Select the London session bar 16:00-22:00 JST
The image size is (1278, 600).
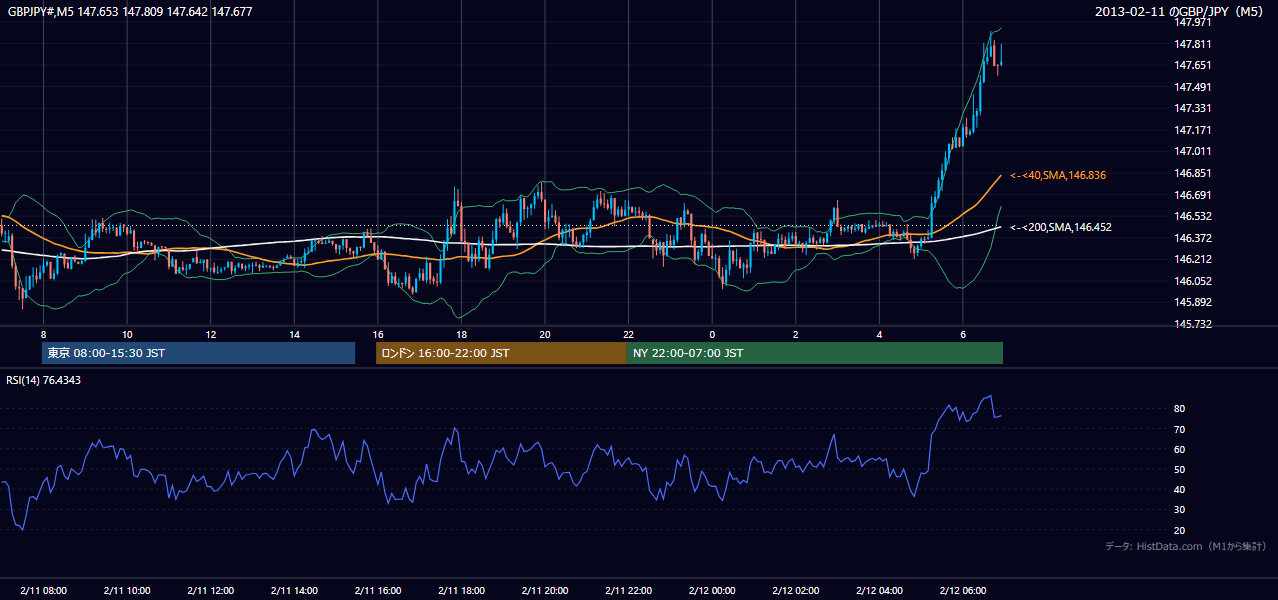(501, 353)
